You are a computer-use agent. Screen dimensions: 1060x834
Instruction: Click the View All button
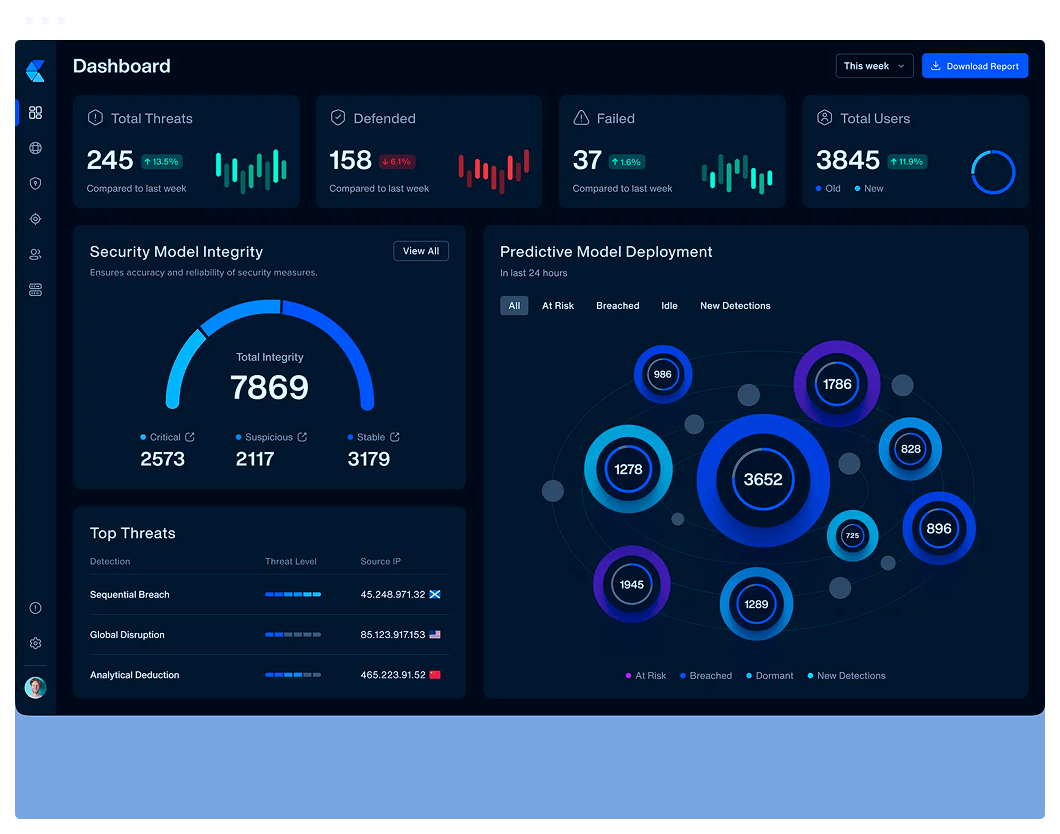pos(420,251)
